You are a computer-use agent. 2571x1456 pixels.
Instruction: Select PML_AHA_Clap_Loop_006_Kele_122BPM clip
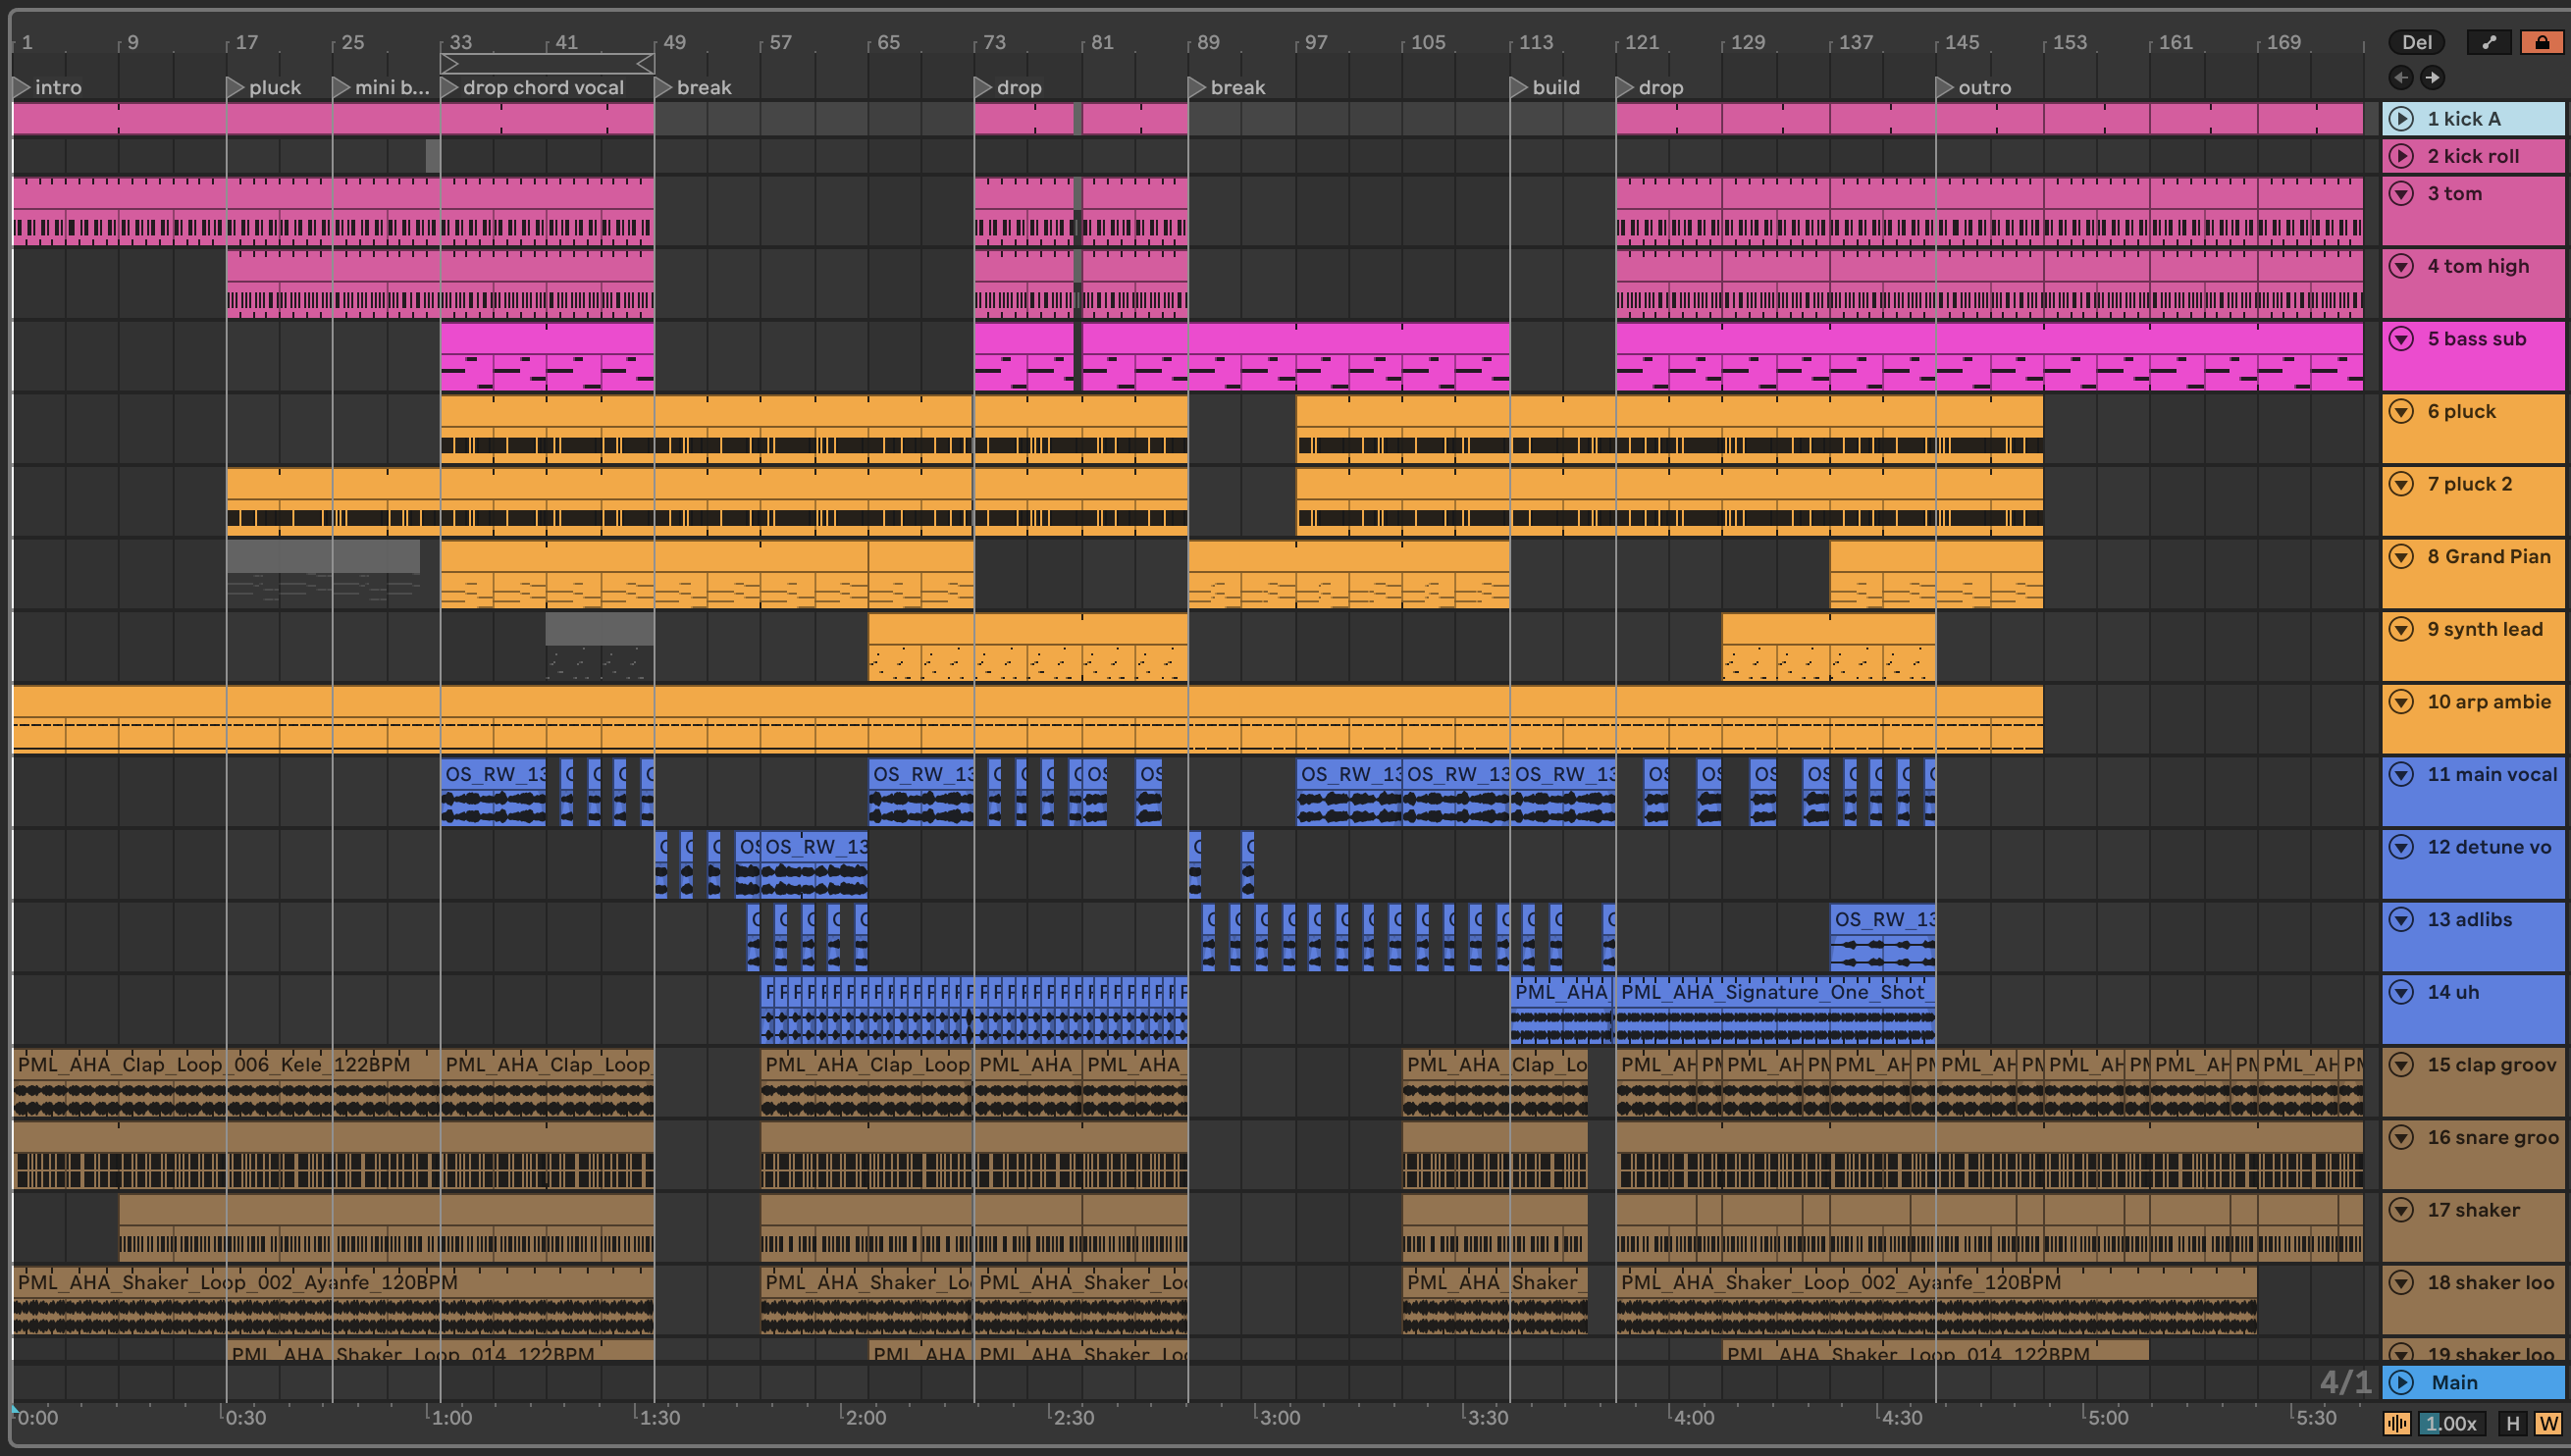pyautogui.click(x=226, y=1081)
